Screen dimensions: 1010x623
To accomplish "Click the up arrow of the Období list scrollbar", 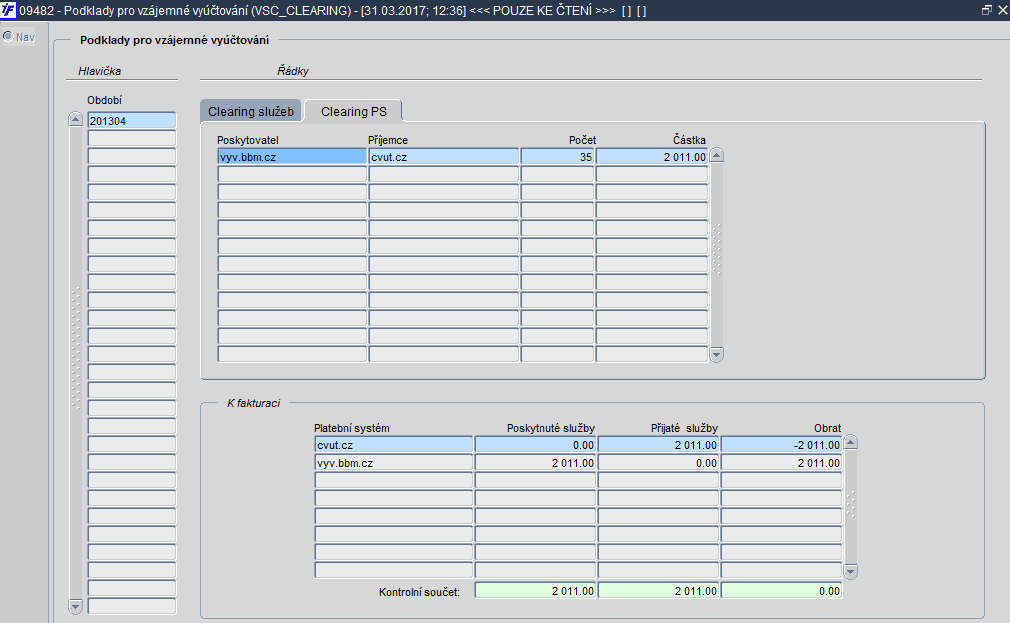I will (75, 119).
